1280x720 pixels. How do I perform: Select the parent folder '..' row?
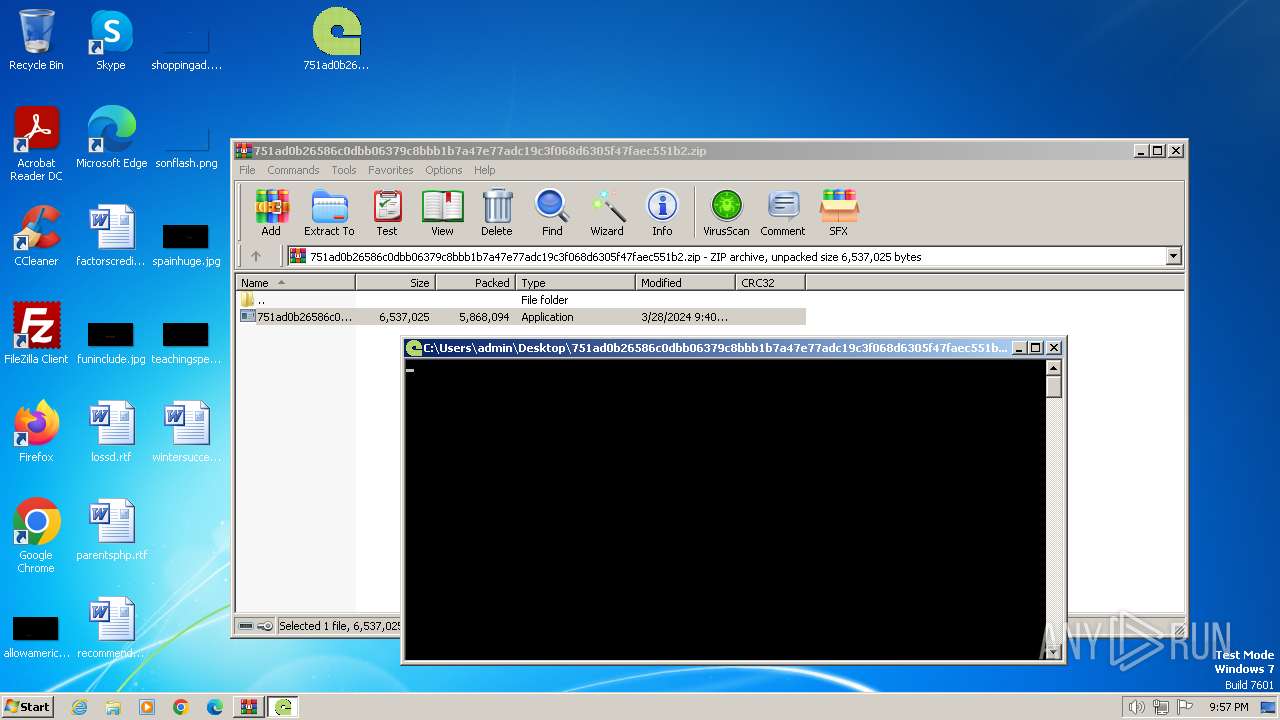click(x=521, y=300)
